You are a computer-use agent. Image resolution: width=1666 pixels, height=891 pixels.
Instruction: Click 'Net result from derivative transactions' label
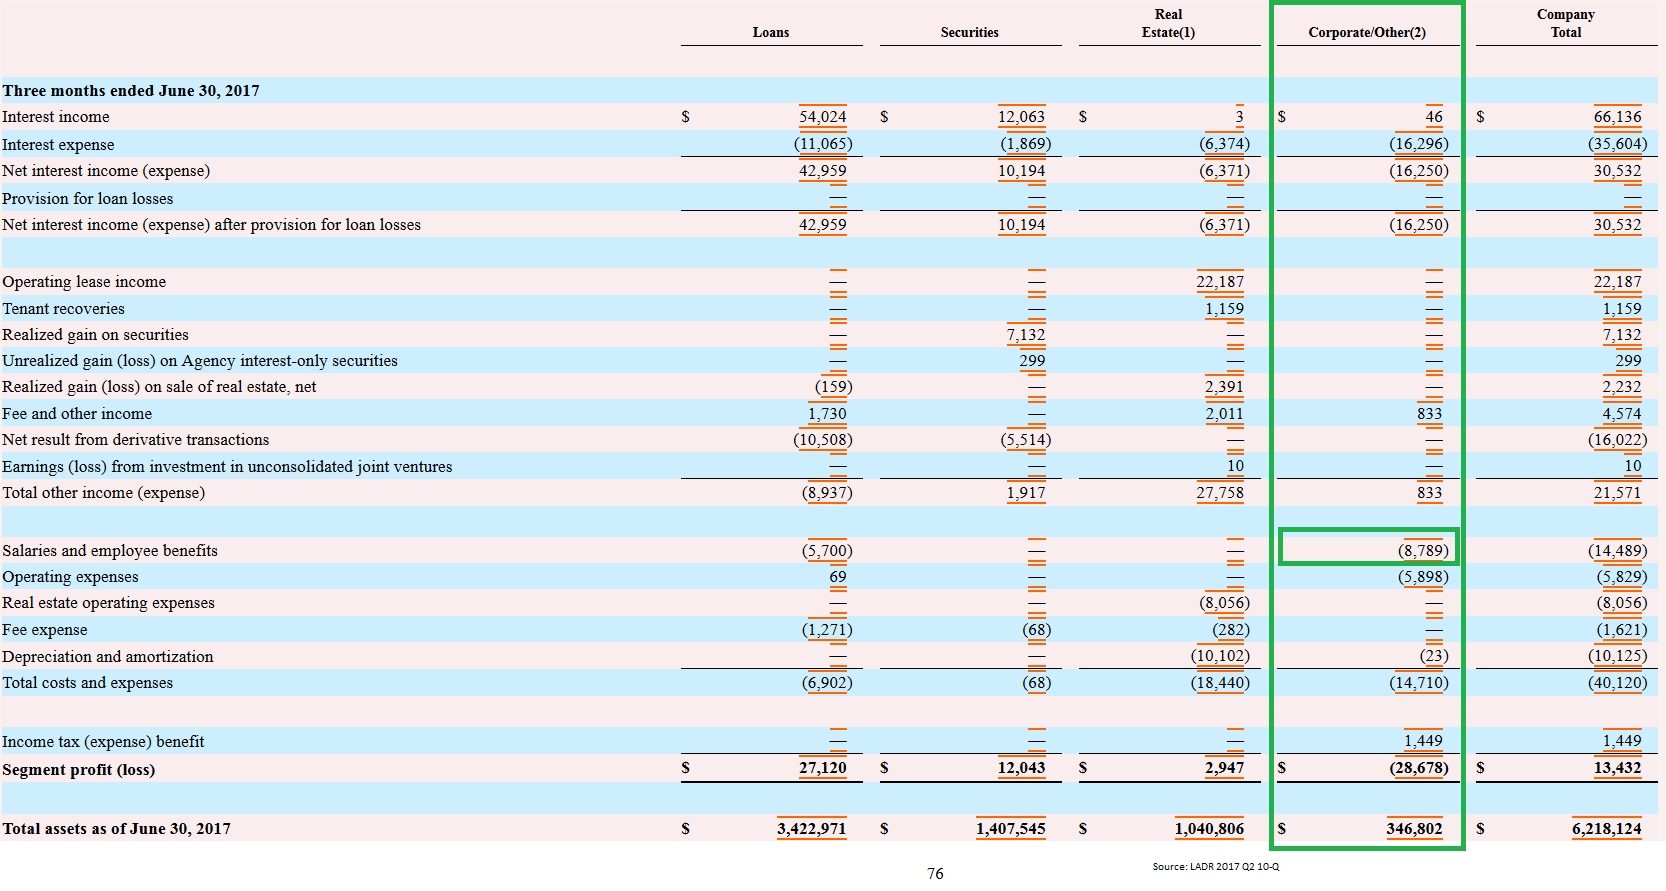(x=135, y=440)
